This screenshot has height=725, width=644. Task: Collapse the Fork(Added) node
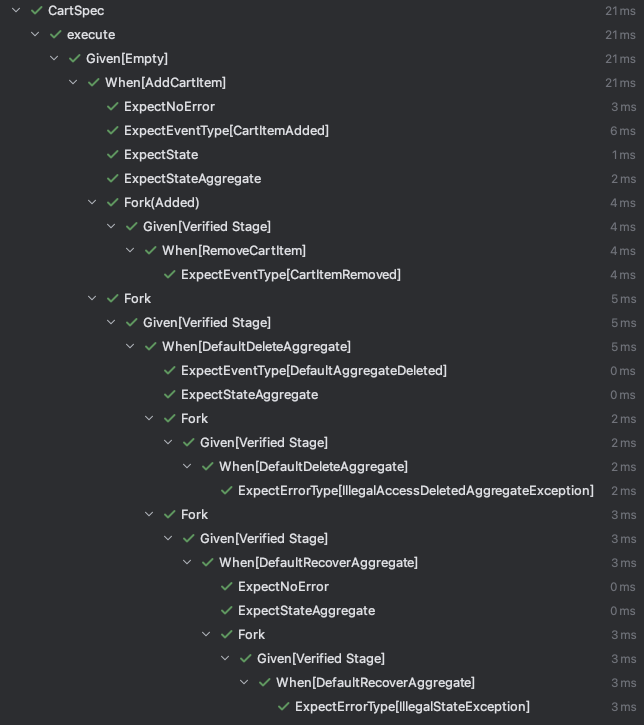point(92,203)
